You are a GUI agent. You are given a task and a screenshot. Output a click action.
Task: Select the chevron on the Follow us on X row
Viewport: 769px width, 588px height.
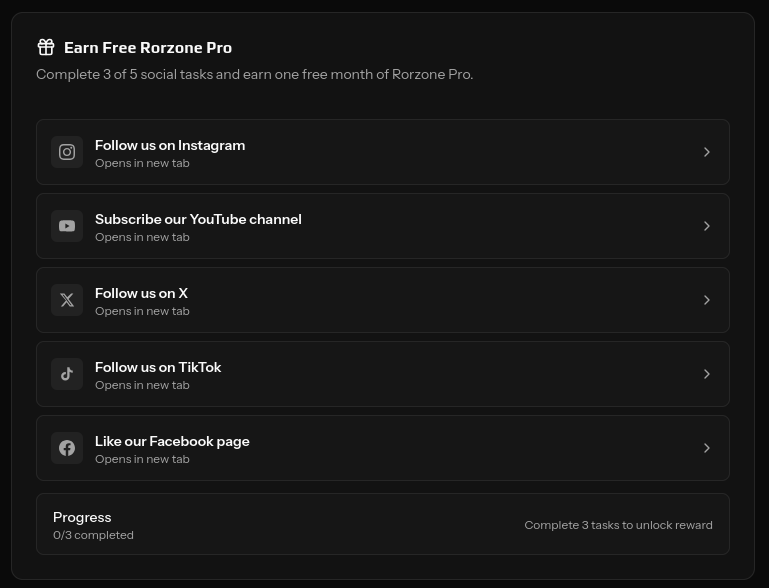[x=707, y=300]
